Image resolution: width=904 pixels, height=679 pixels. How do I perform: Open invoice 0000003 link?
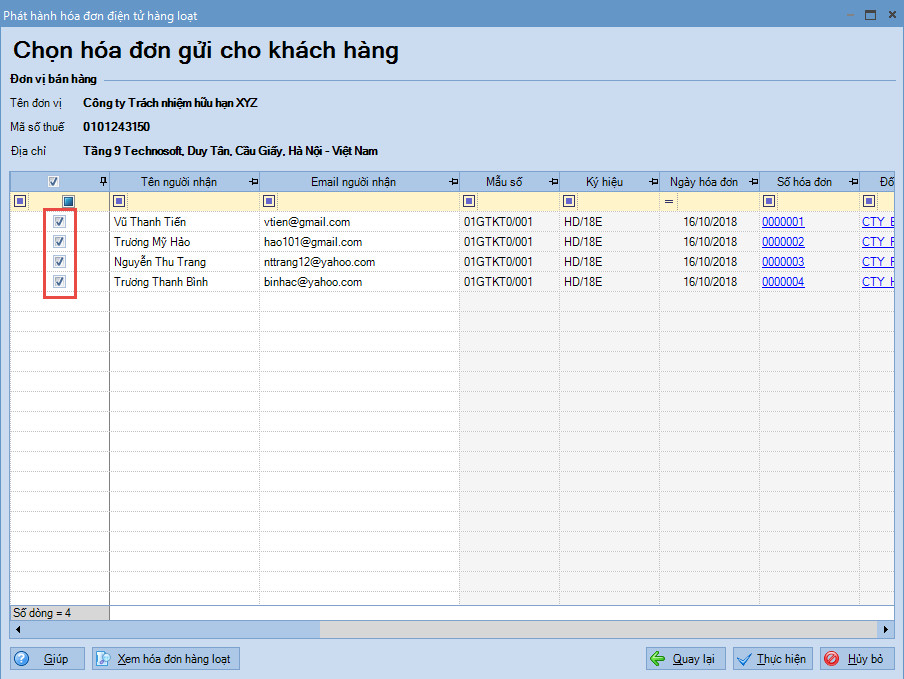click(783, 262)
